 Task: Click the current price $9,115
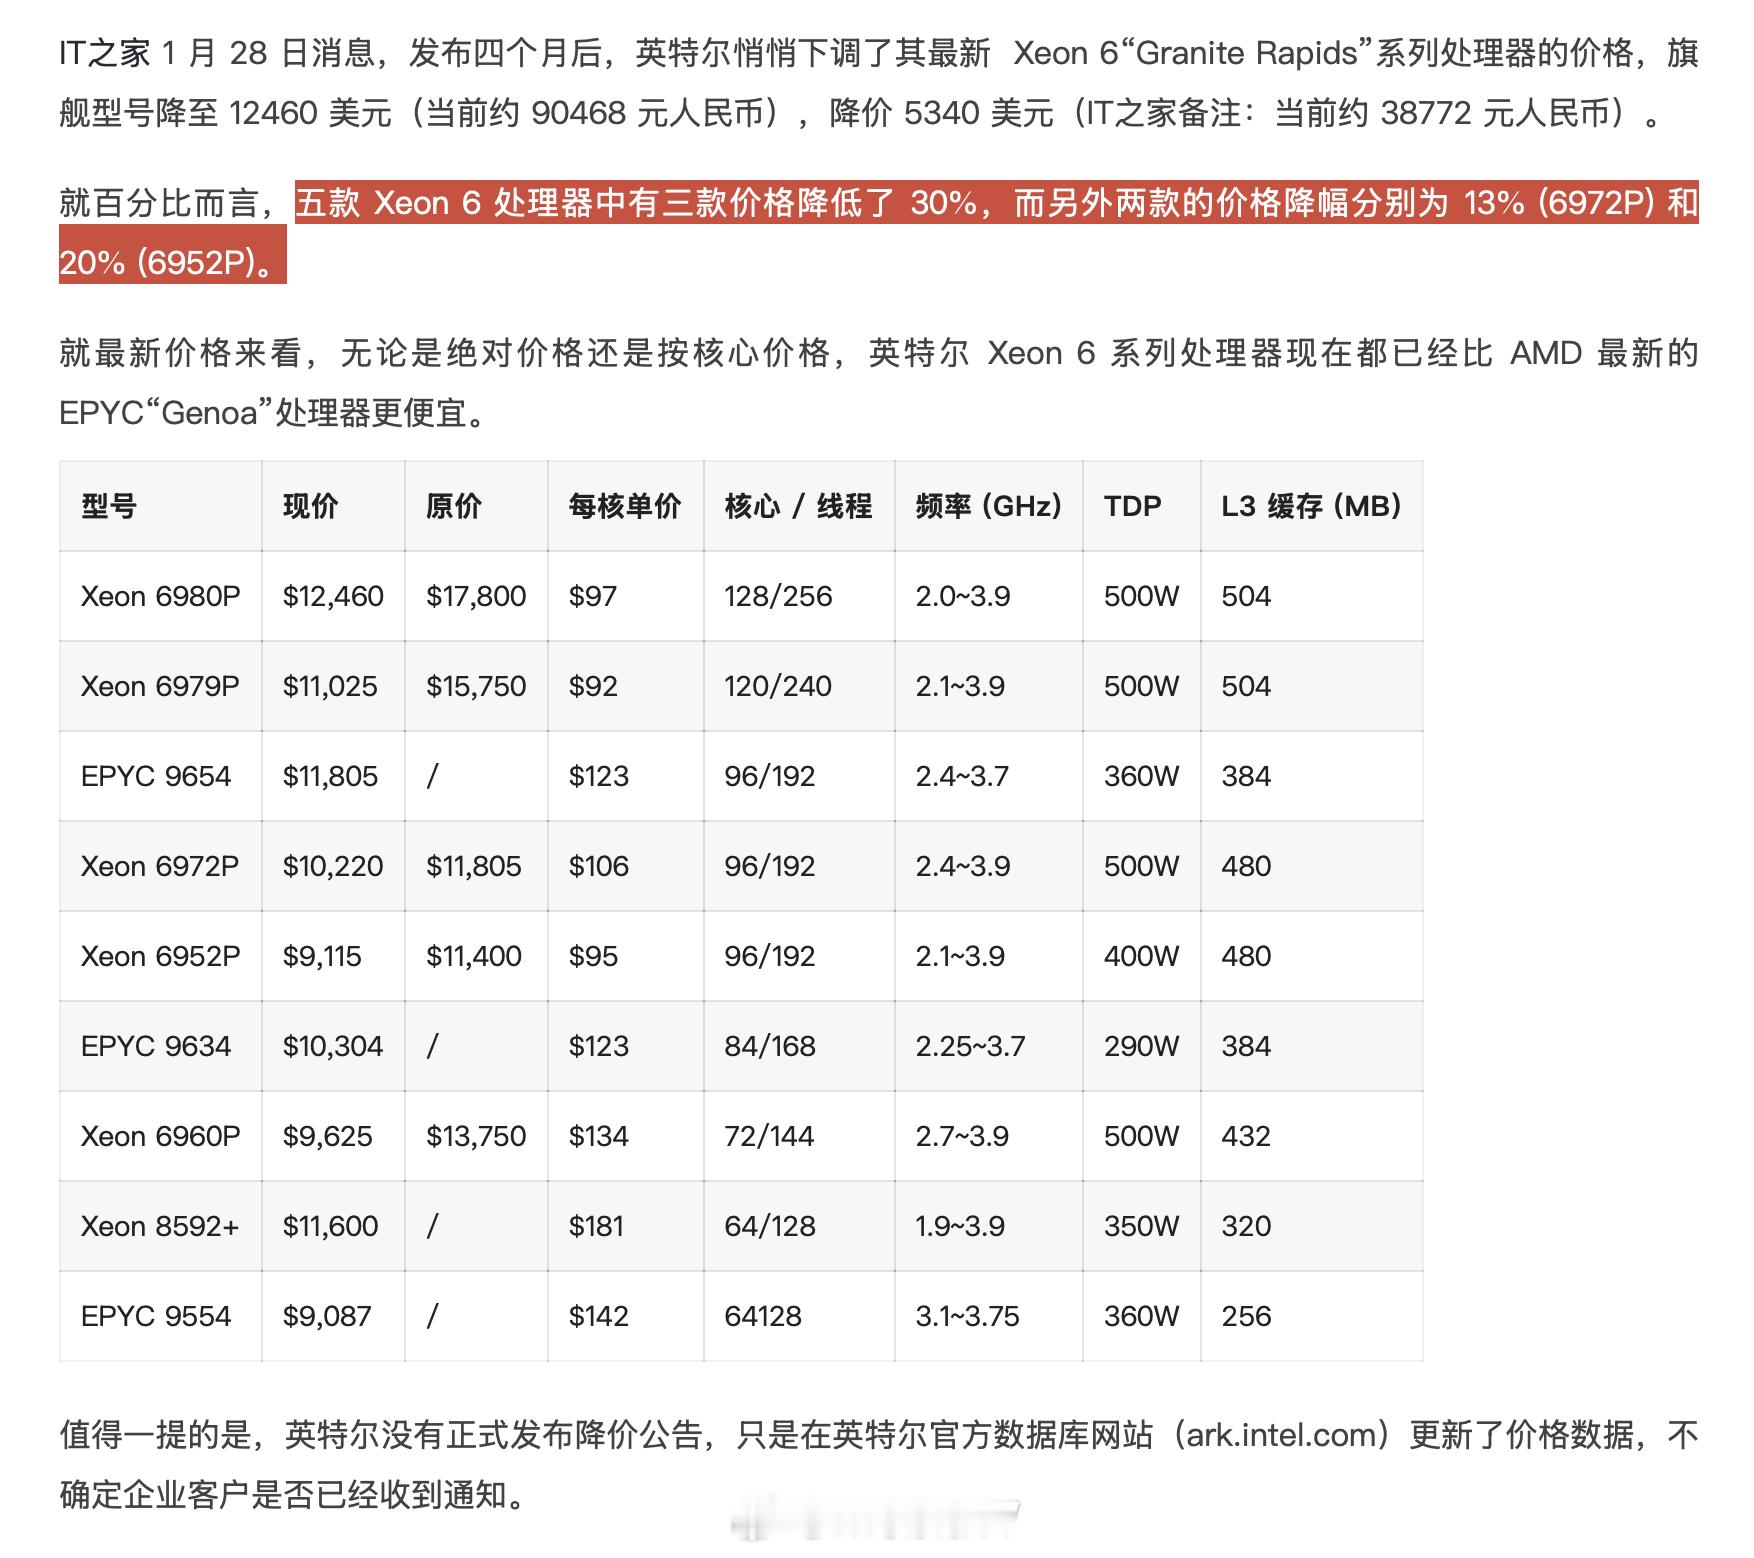click(x=322, y=956)
